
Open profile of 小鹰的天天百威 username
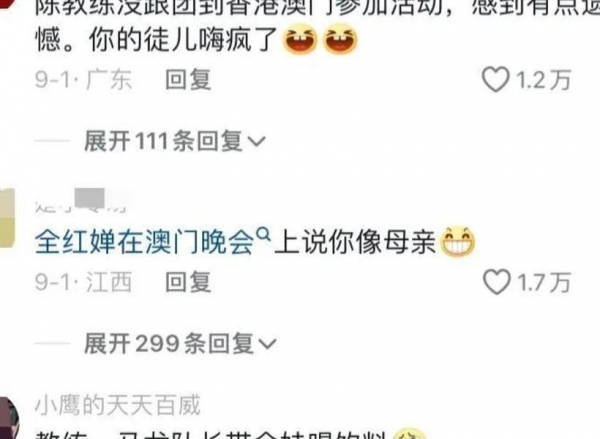118,405
